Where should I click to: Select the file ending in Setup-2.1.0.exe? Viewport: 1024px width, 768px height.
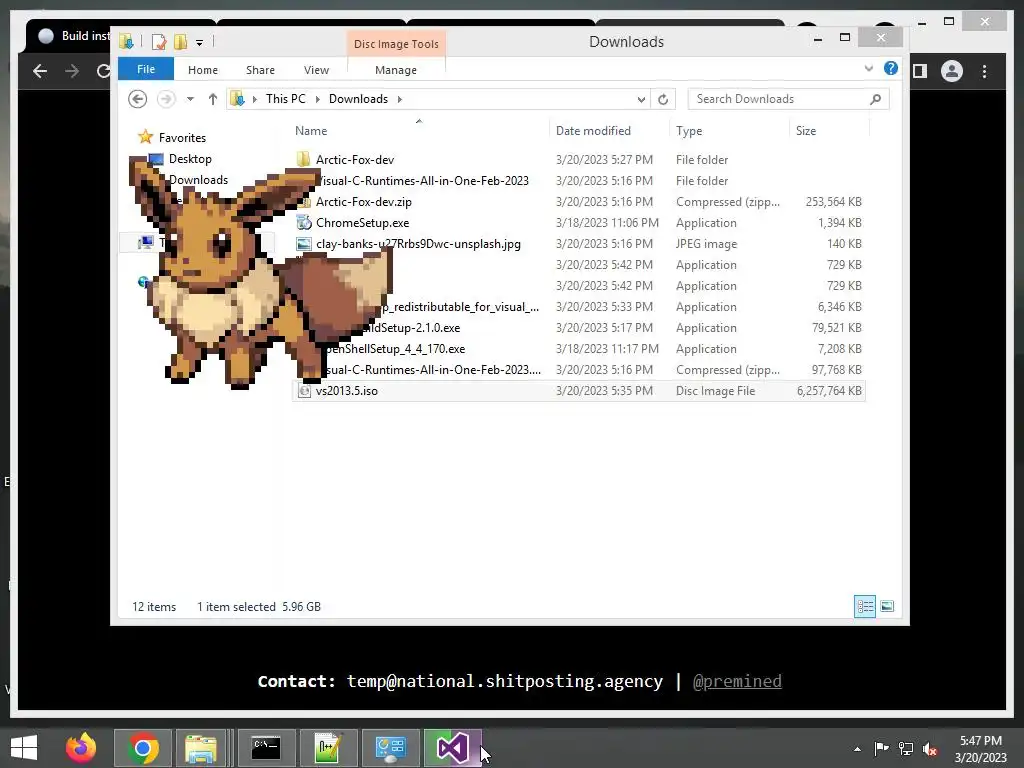coord(411,328)
